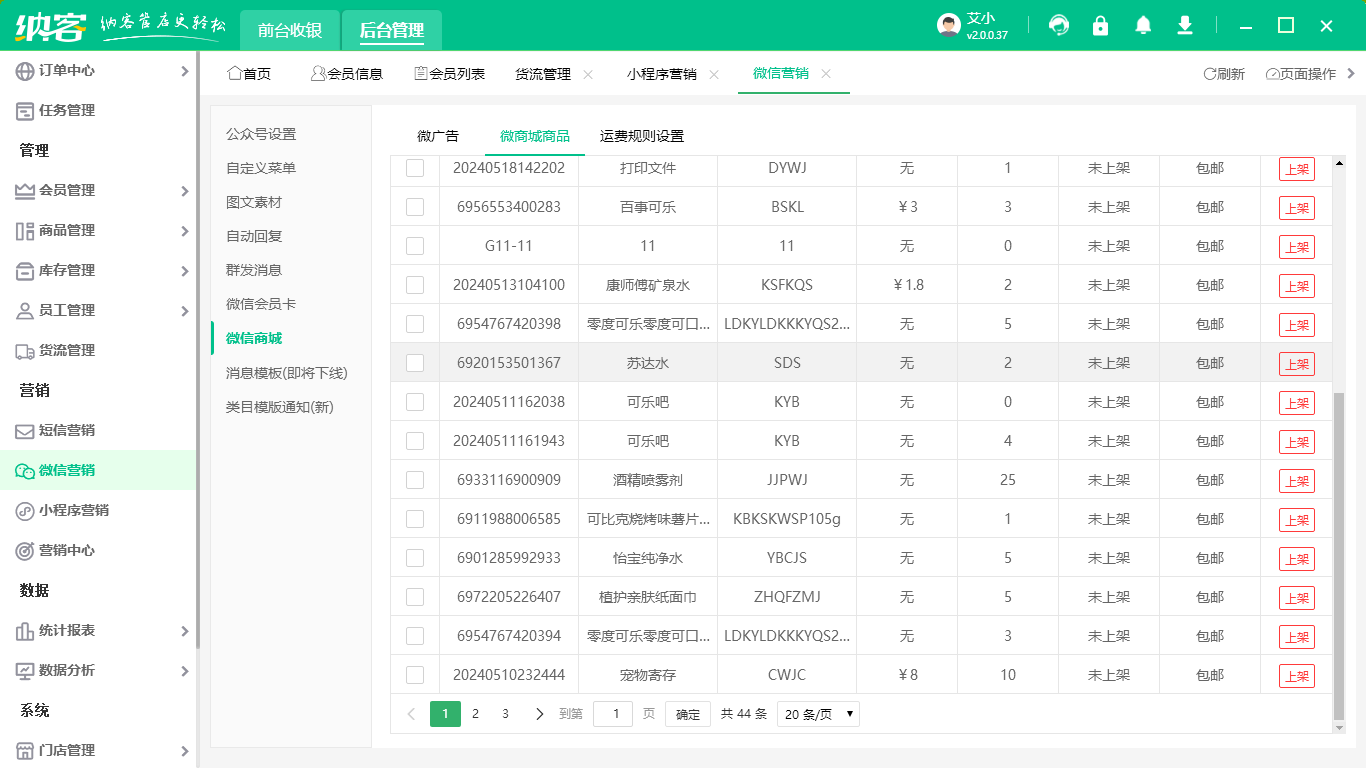Open 微信会员卡 in the side menu
The height and width of the screenshot is (768, 1366).
click(x=261, y=304)
